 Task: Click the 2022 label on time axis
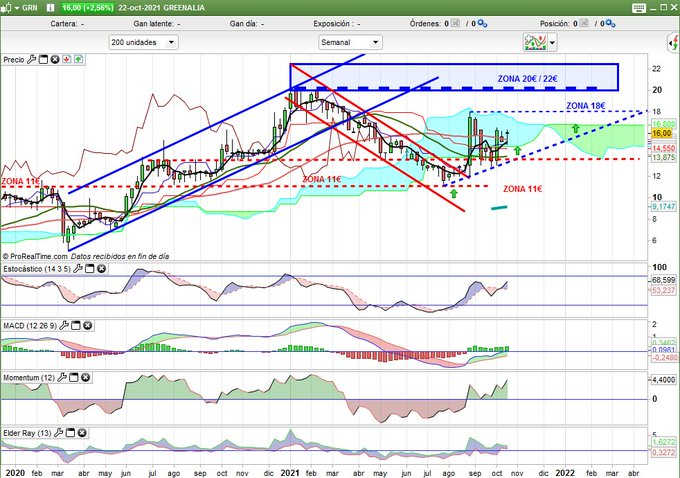pyautogui.click(x=565, y=473)
